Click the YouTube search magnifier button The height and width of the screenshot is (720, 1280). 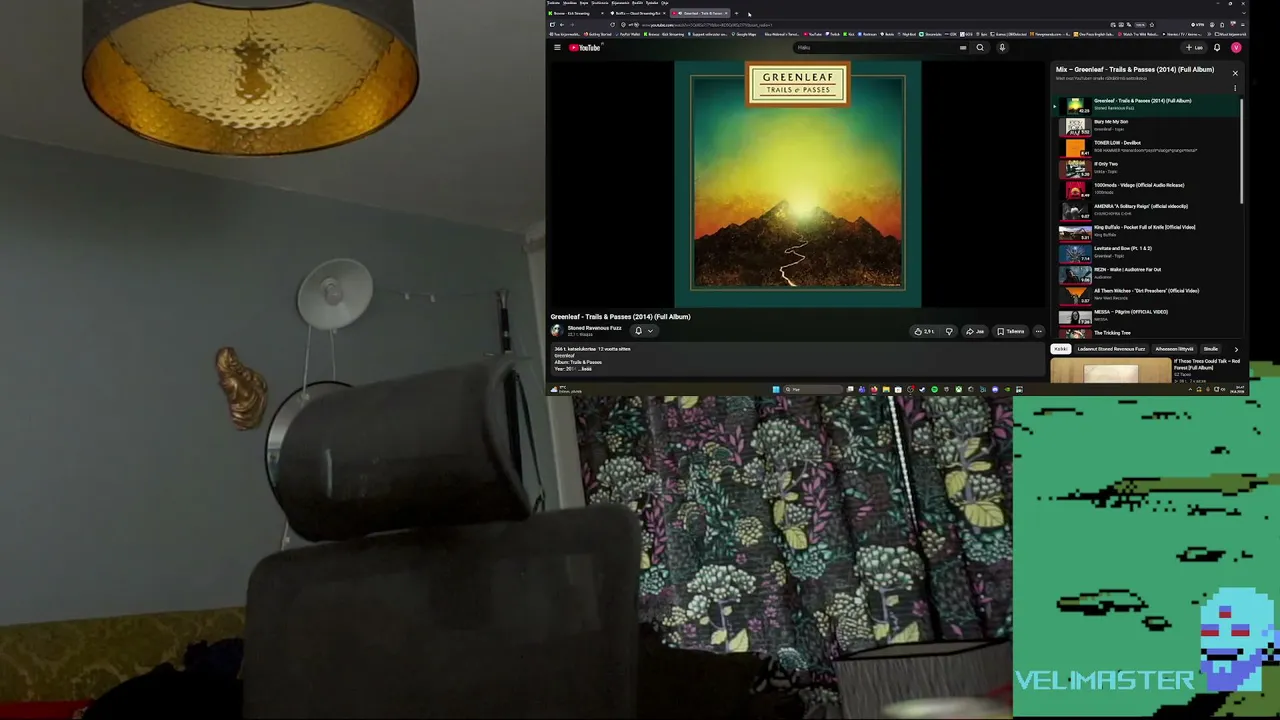(980, 47)
